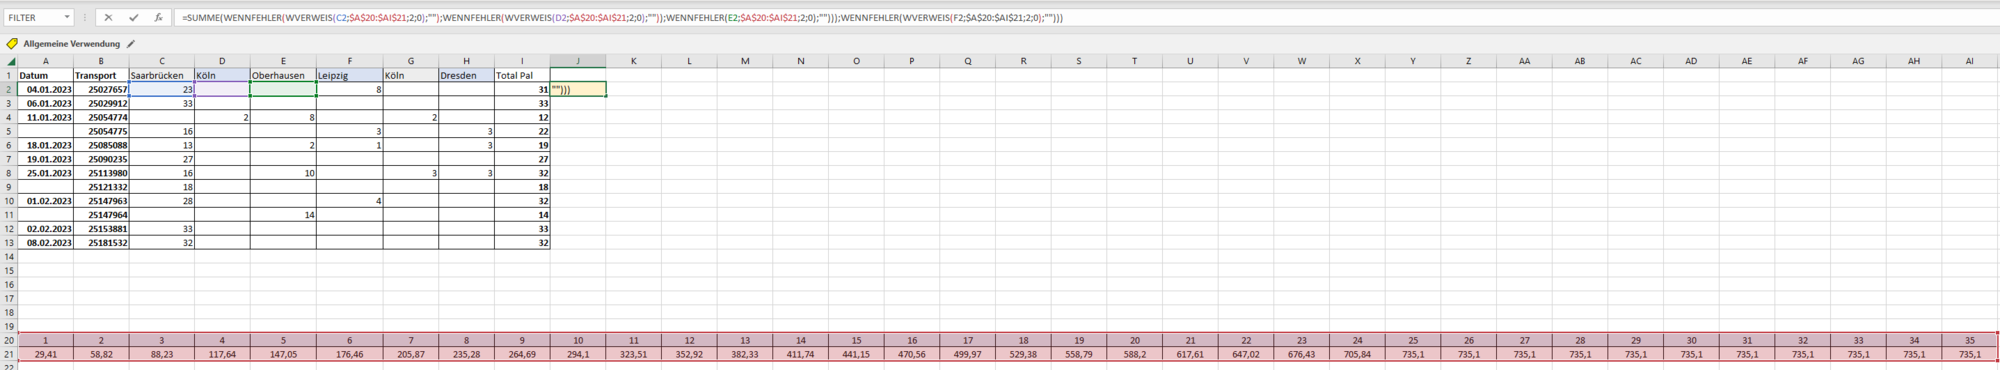The height and width of the screenshot is (370, 2000).
Task: Click the Total Pal header cell
Action: coord(522,75)
